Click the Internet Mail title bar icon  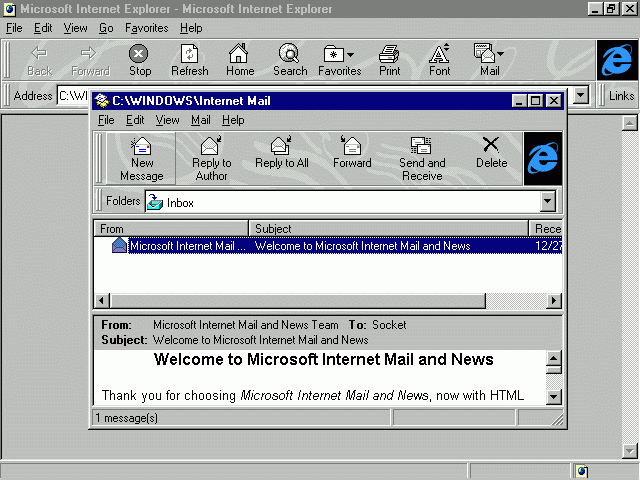coord(101,100)
